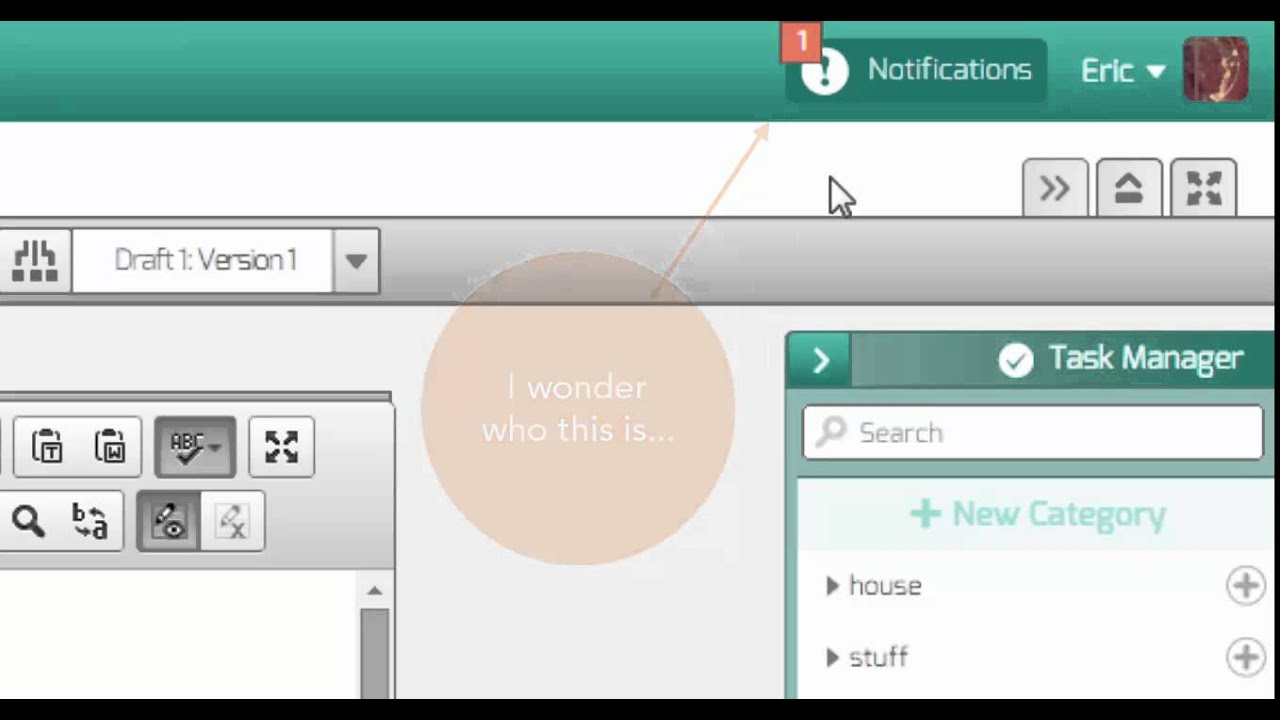1280x720 pixels.
Task: Click the editor vertical scrollbar thumb
Action: pos(374,653)
